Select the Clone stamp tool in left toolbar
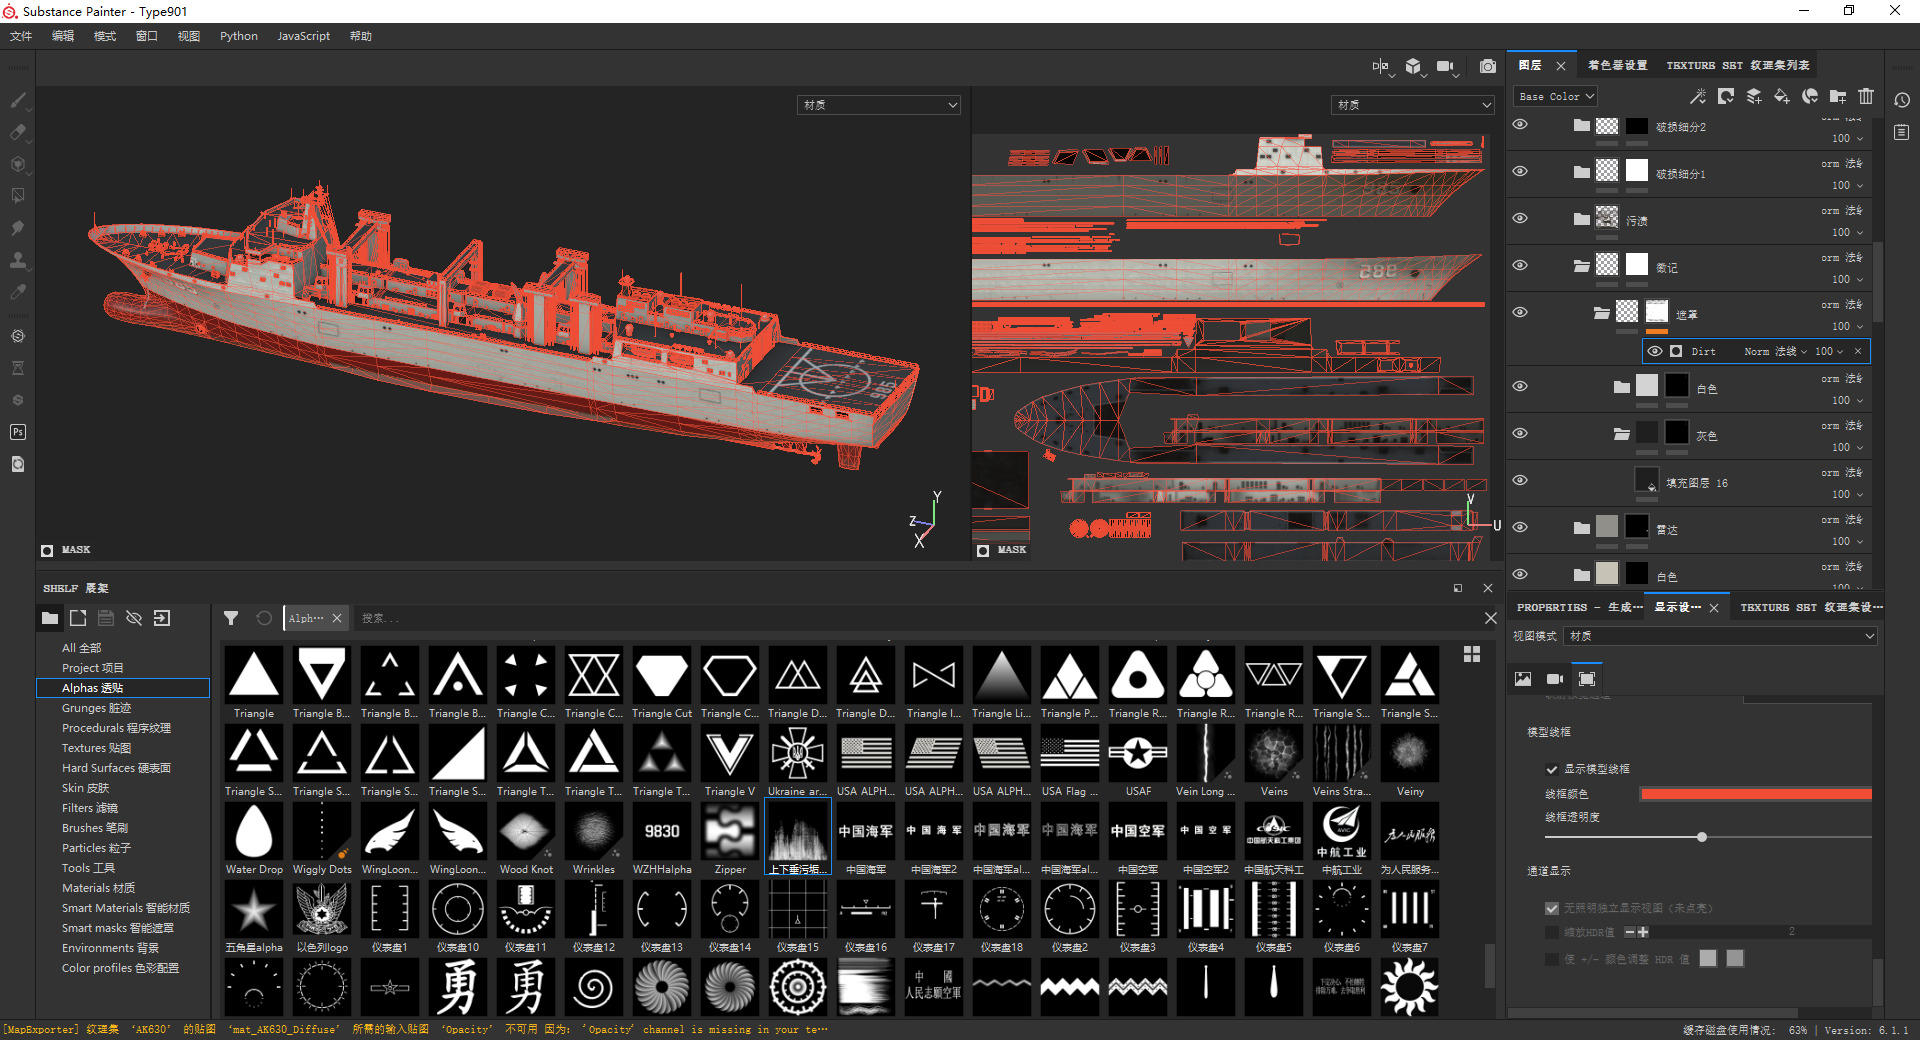 18,260
